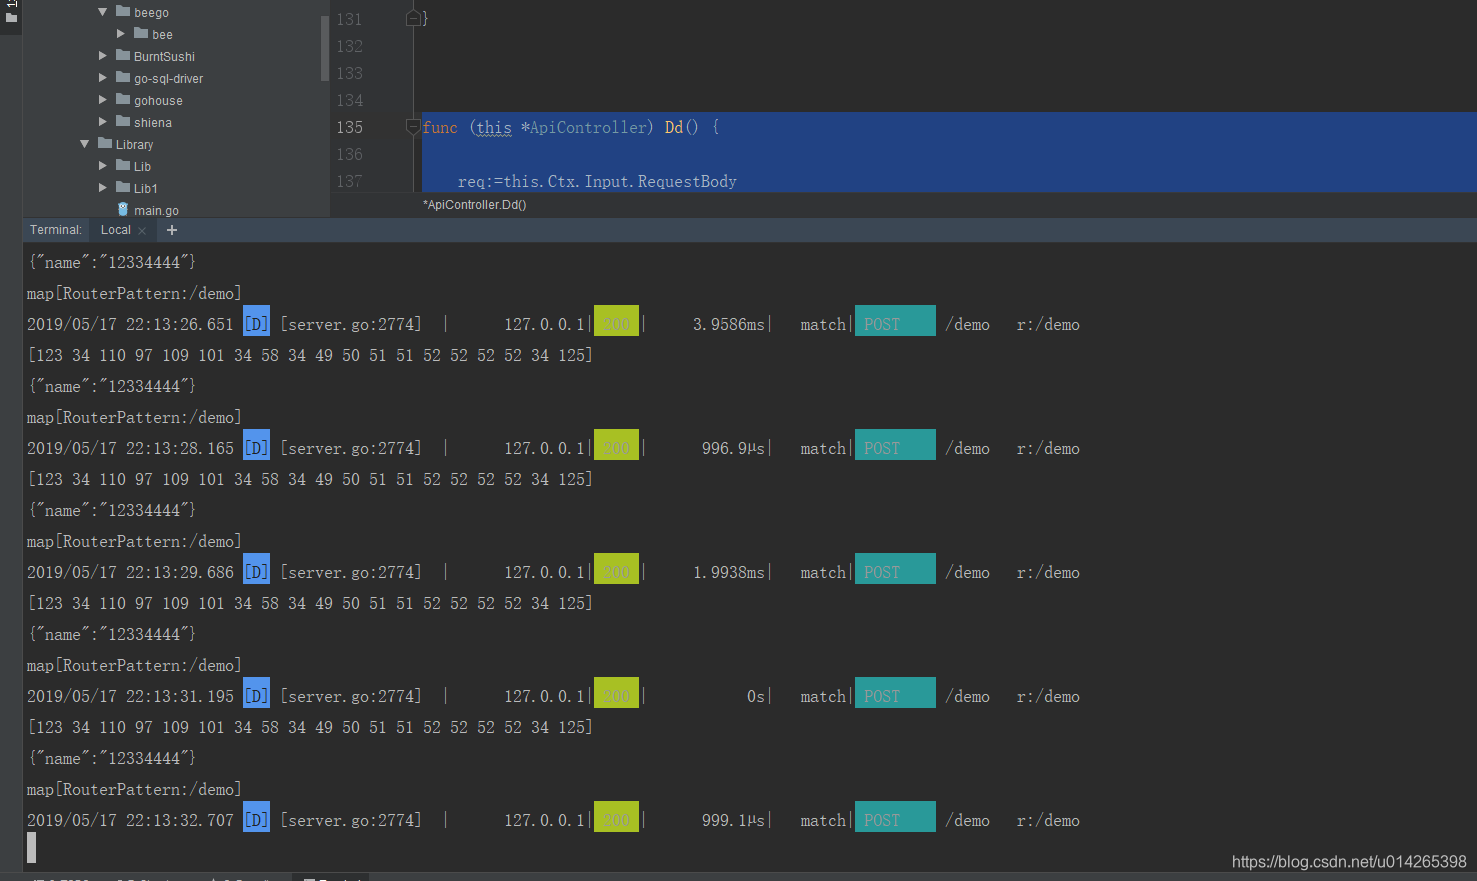
Task: Click 127.0.0.1 in the 22:13:29.686 row
Action: [x=544, y=572]
